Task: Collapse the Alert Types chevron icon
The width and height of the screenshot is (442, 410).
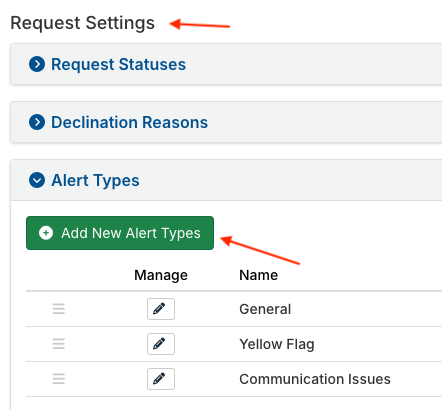Action: (x=37, y=180)
